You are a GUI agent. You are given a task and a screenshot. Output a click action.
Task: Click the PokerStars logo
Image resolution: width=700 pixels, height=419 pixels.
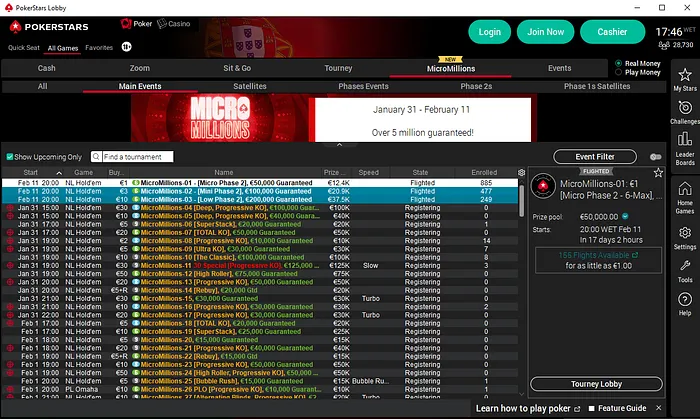(x=49, y=27)
